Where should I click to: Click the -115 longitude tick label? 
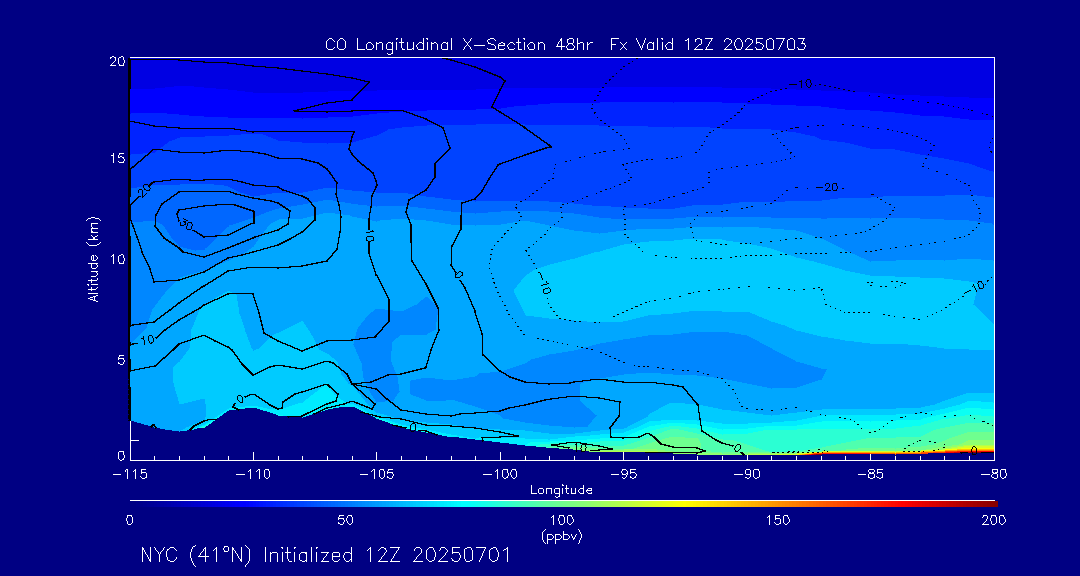130,475
